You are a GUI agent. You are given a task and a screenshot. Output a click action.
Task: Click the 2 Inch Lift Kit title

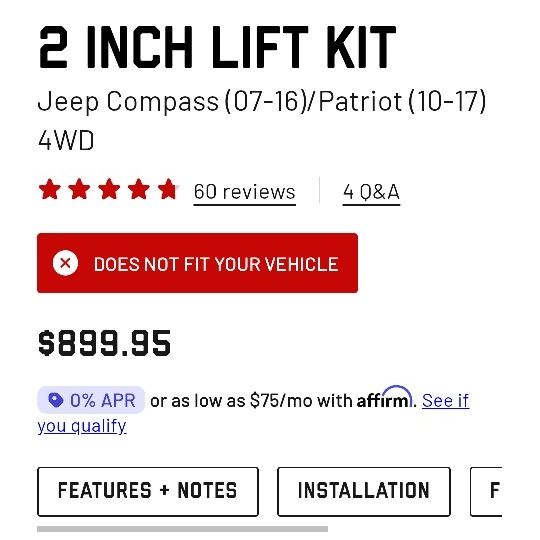(x=218, y=47)
